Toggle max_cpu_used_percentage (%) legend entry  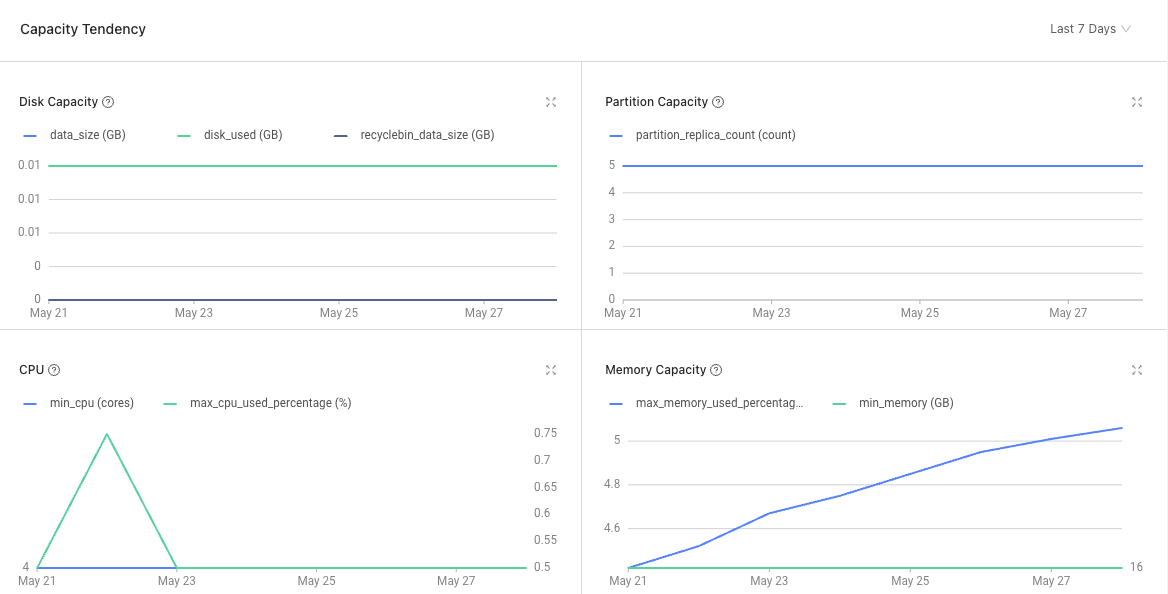257,403
